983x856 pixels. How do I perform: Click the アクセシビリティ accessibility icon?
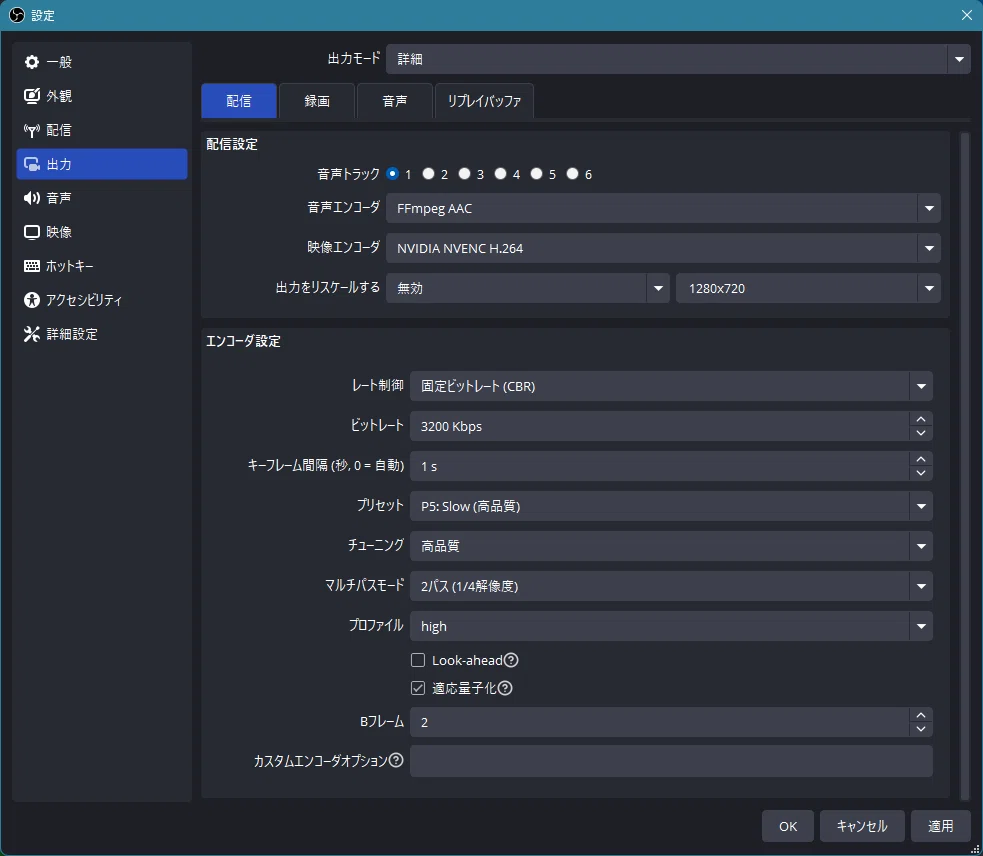click(x=31, y=300)
